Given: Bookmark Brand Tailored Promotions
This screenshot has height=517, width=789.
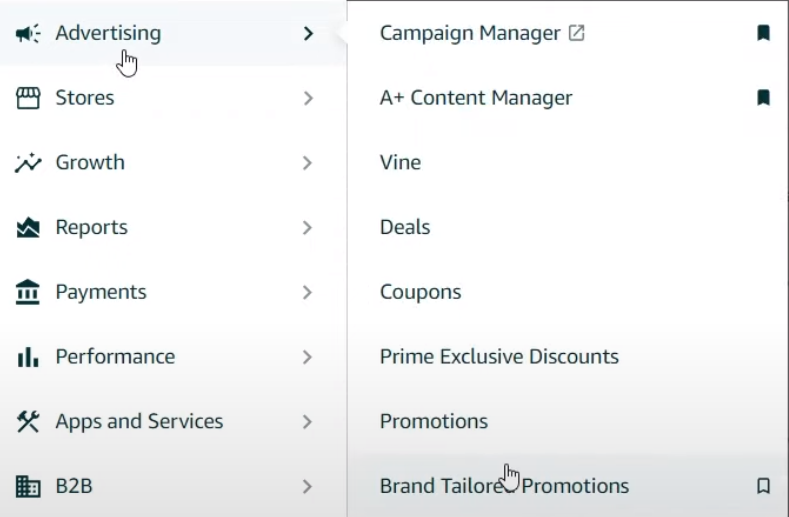Looking at the screenshot, I should pos(763,486).
